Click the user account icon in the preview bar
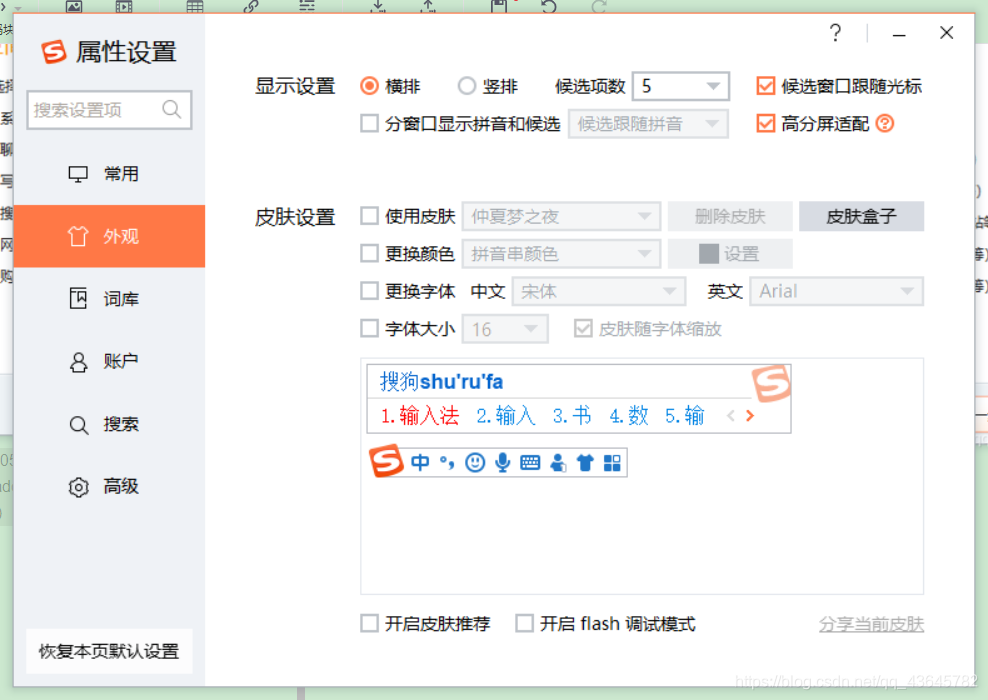988x700 pixels. click(x=558, y=463)
